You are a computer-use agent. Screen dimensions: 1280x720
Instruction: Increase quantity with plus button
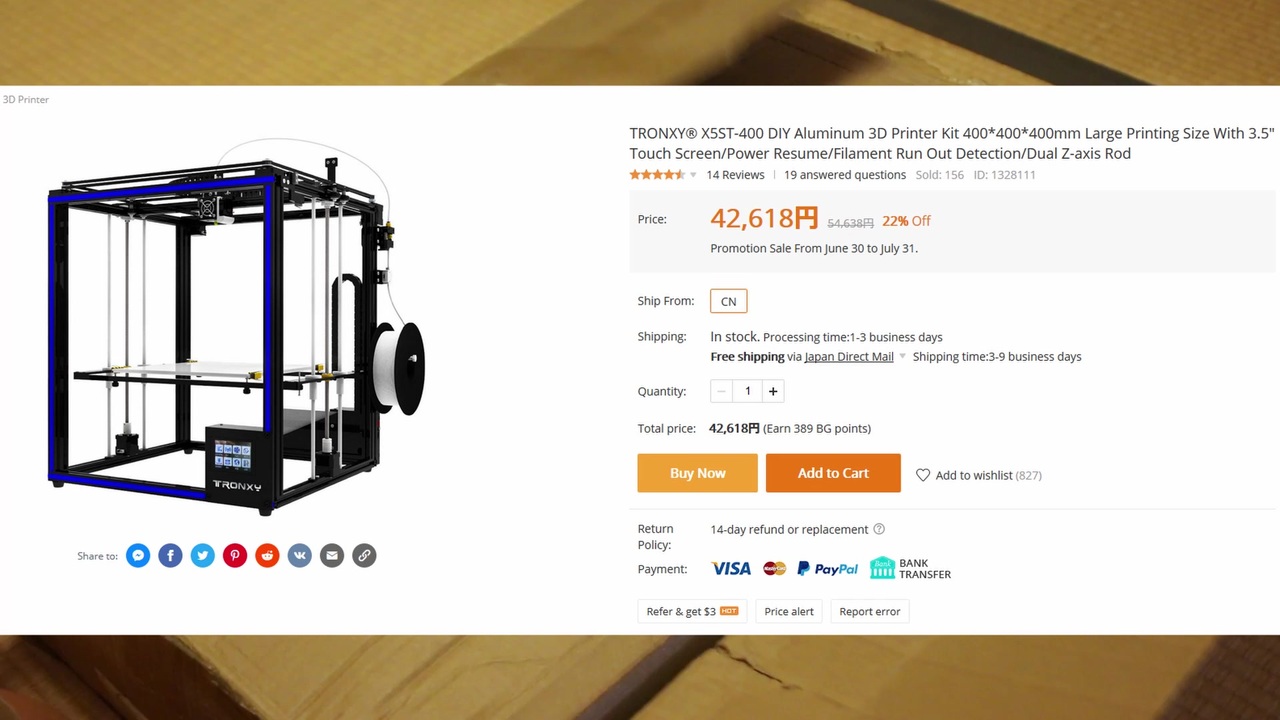773,391
